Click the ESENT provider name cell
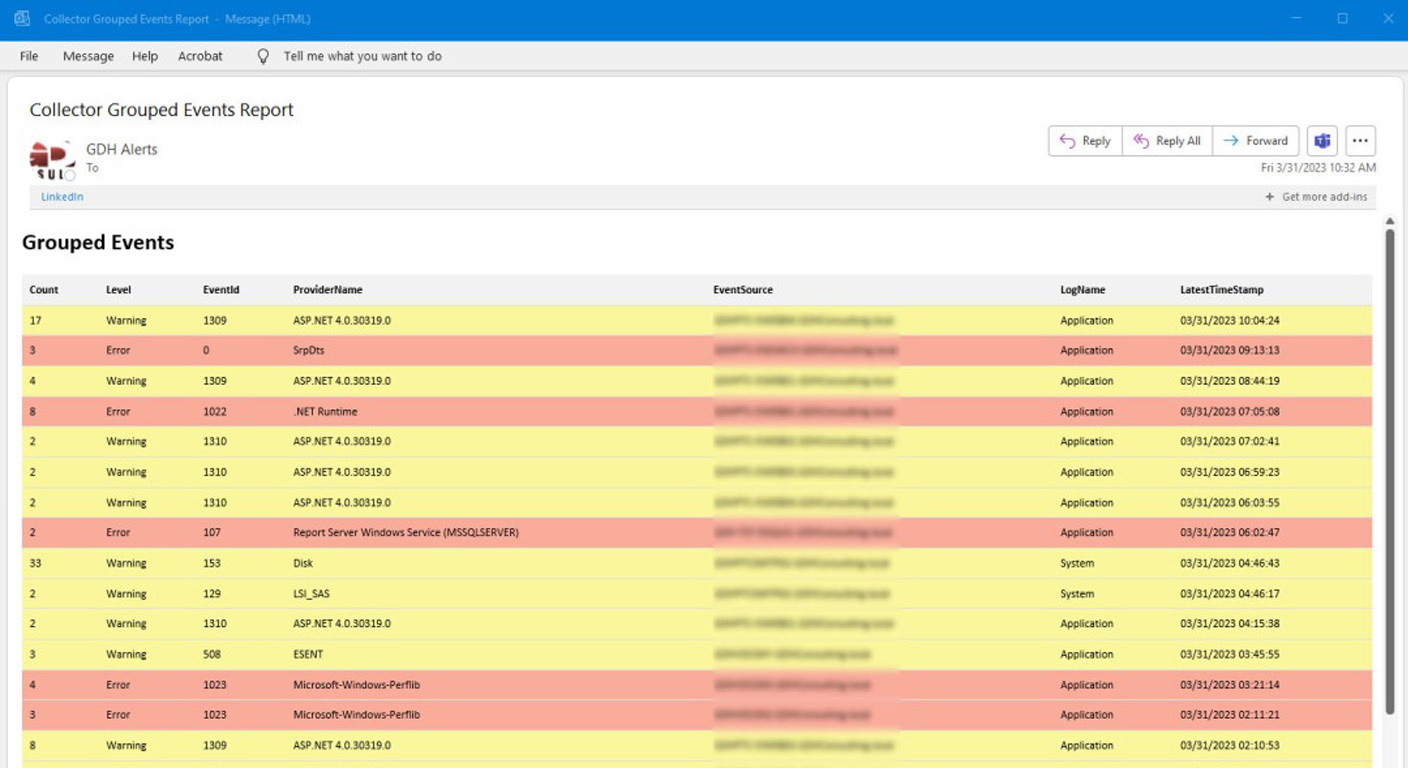The width and height of the screenshot is (1408, 768). (x=309, y=654)
